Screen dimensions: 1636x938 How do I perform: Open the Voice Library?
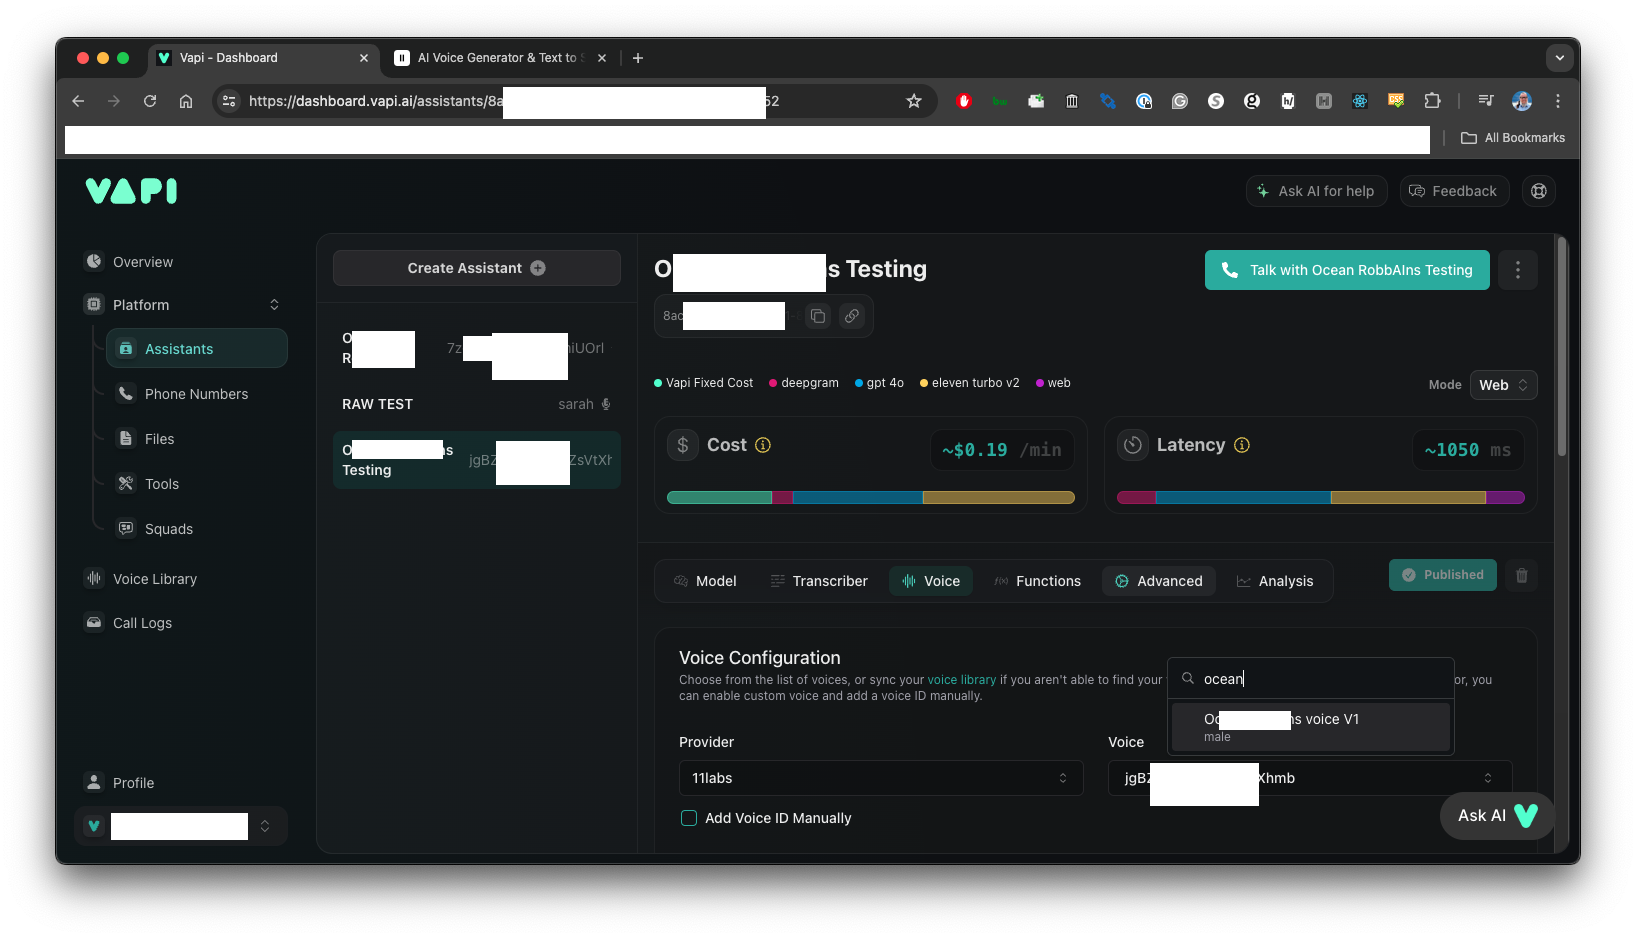(x=154, y=579)
